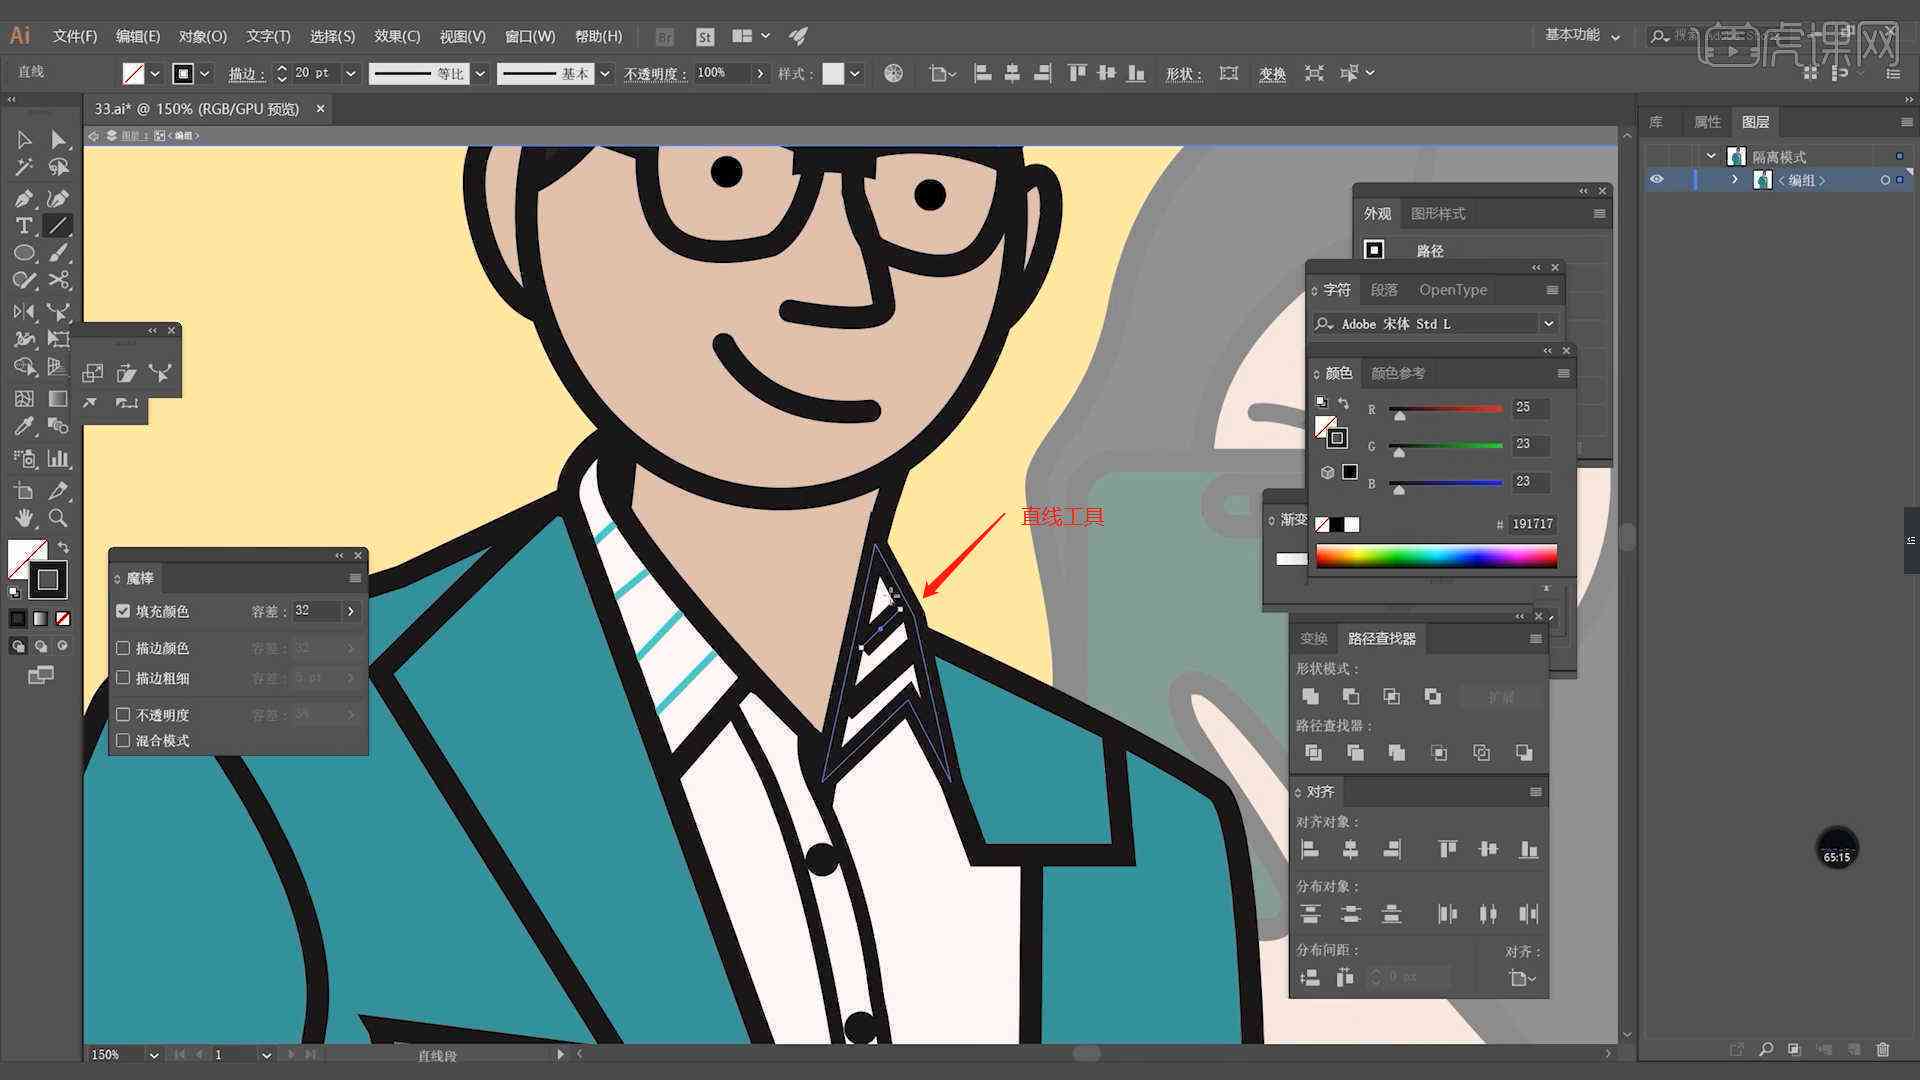Delete selection with trash icon in Layers
1920x1080 pixels.
(x=1883, y=1049)
